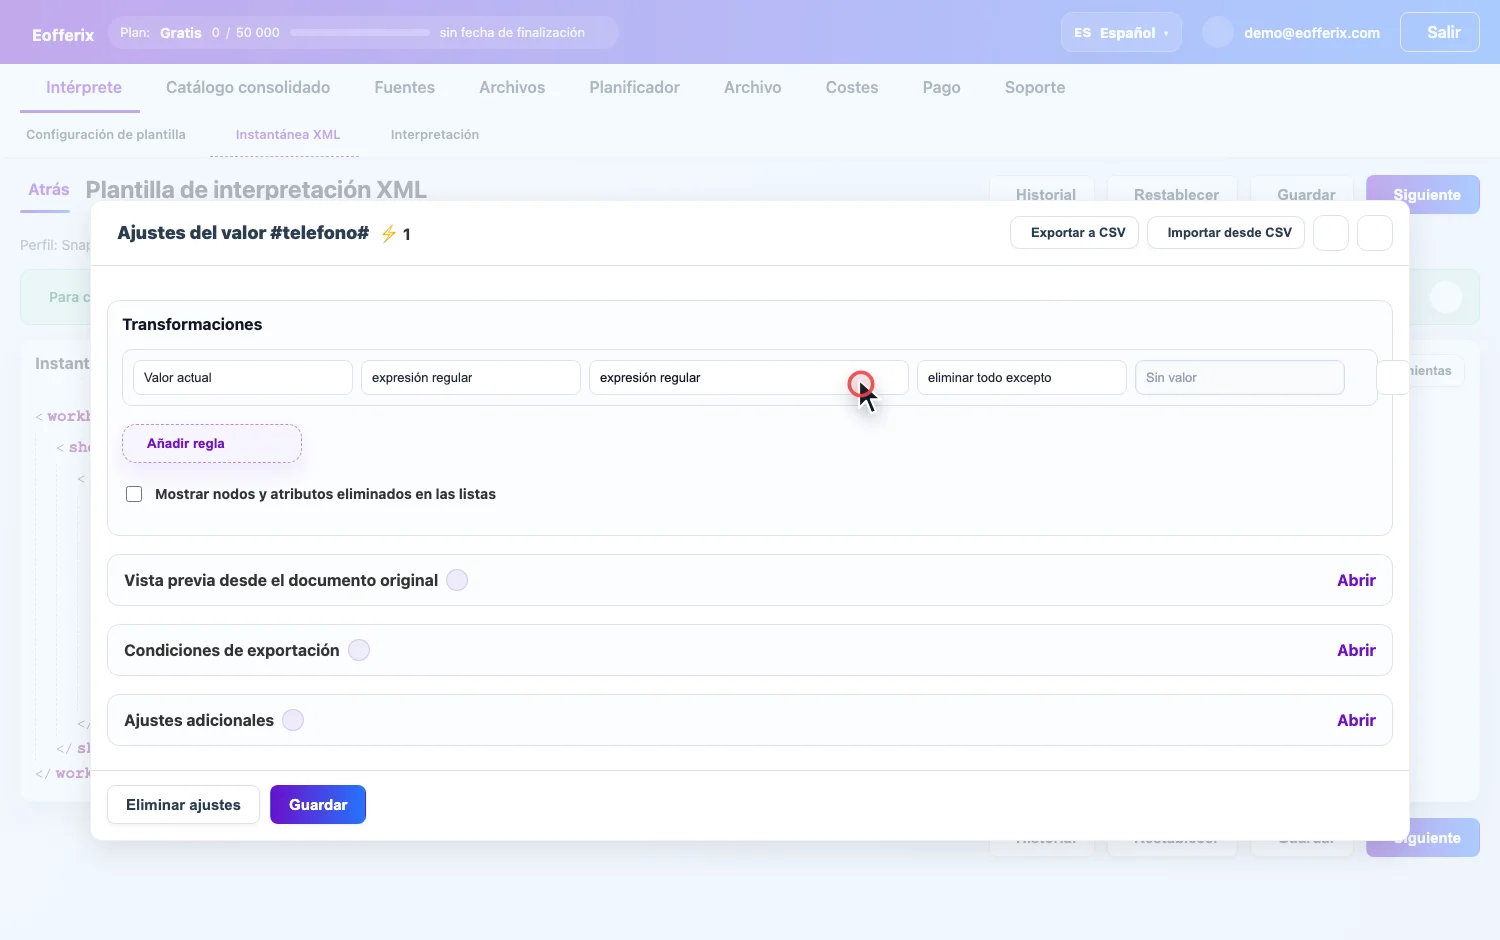The image size is (1500, 940).
Task: Click Añadir regla button
Action: (212, 444)
